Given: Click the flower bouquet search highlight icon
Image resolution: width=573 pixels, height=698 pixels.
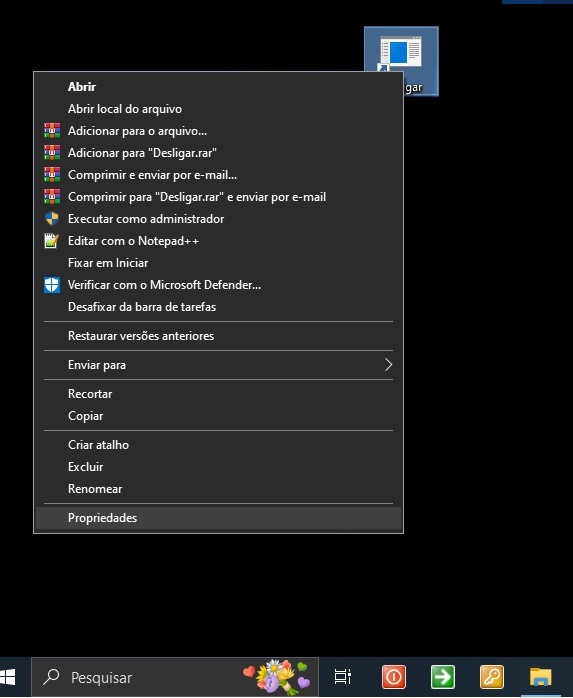Looking at the screenshot, I should coord(276,677).
